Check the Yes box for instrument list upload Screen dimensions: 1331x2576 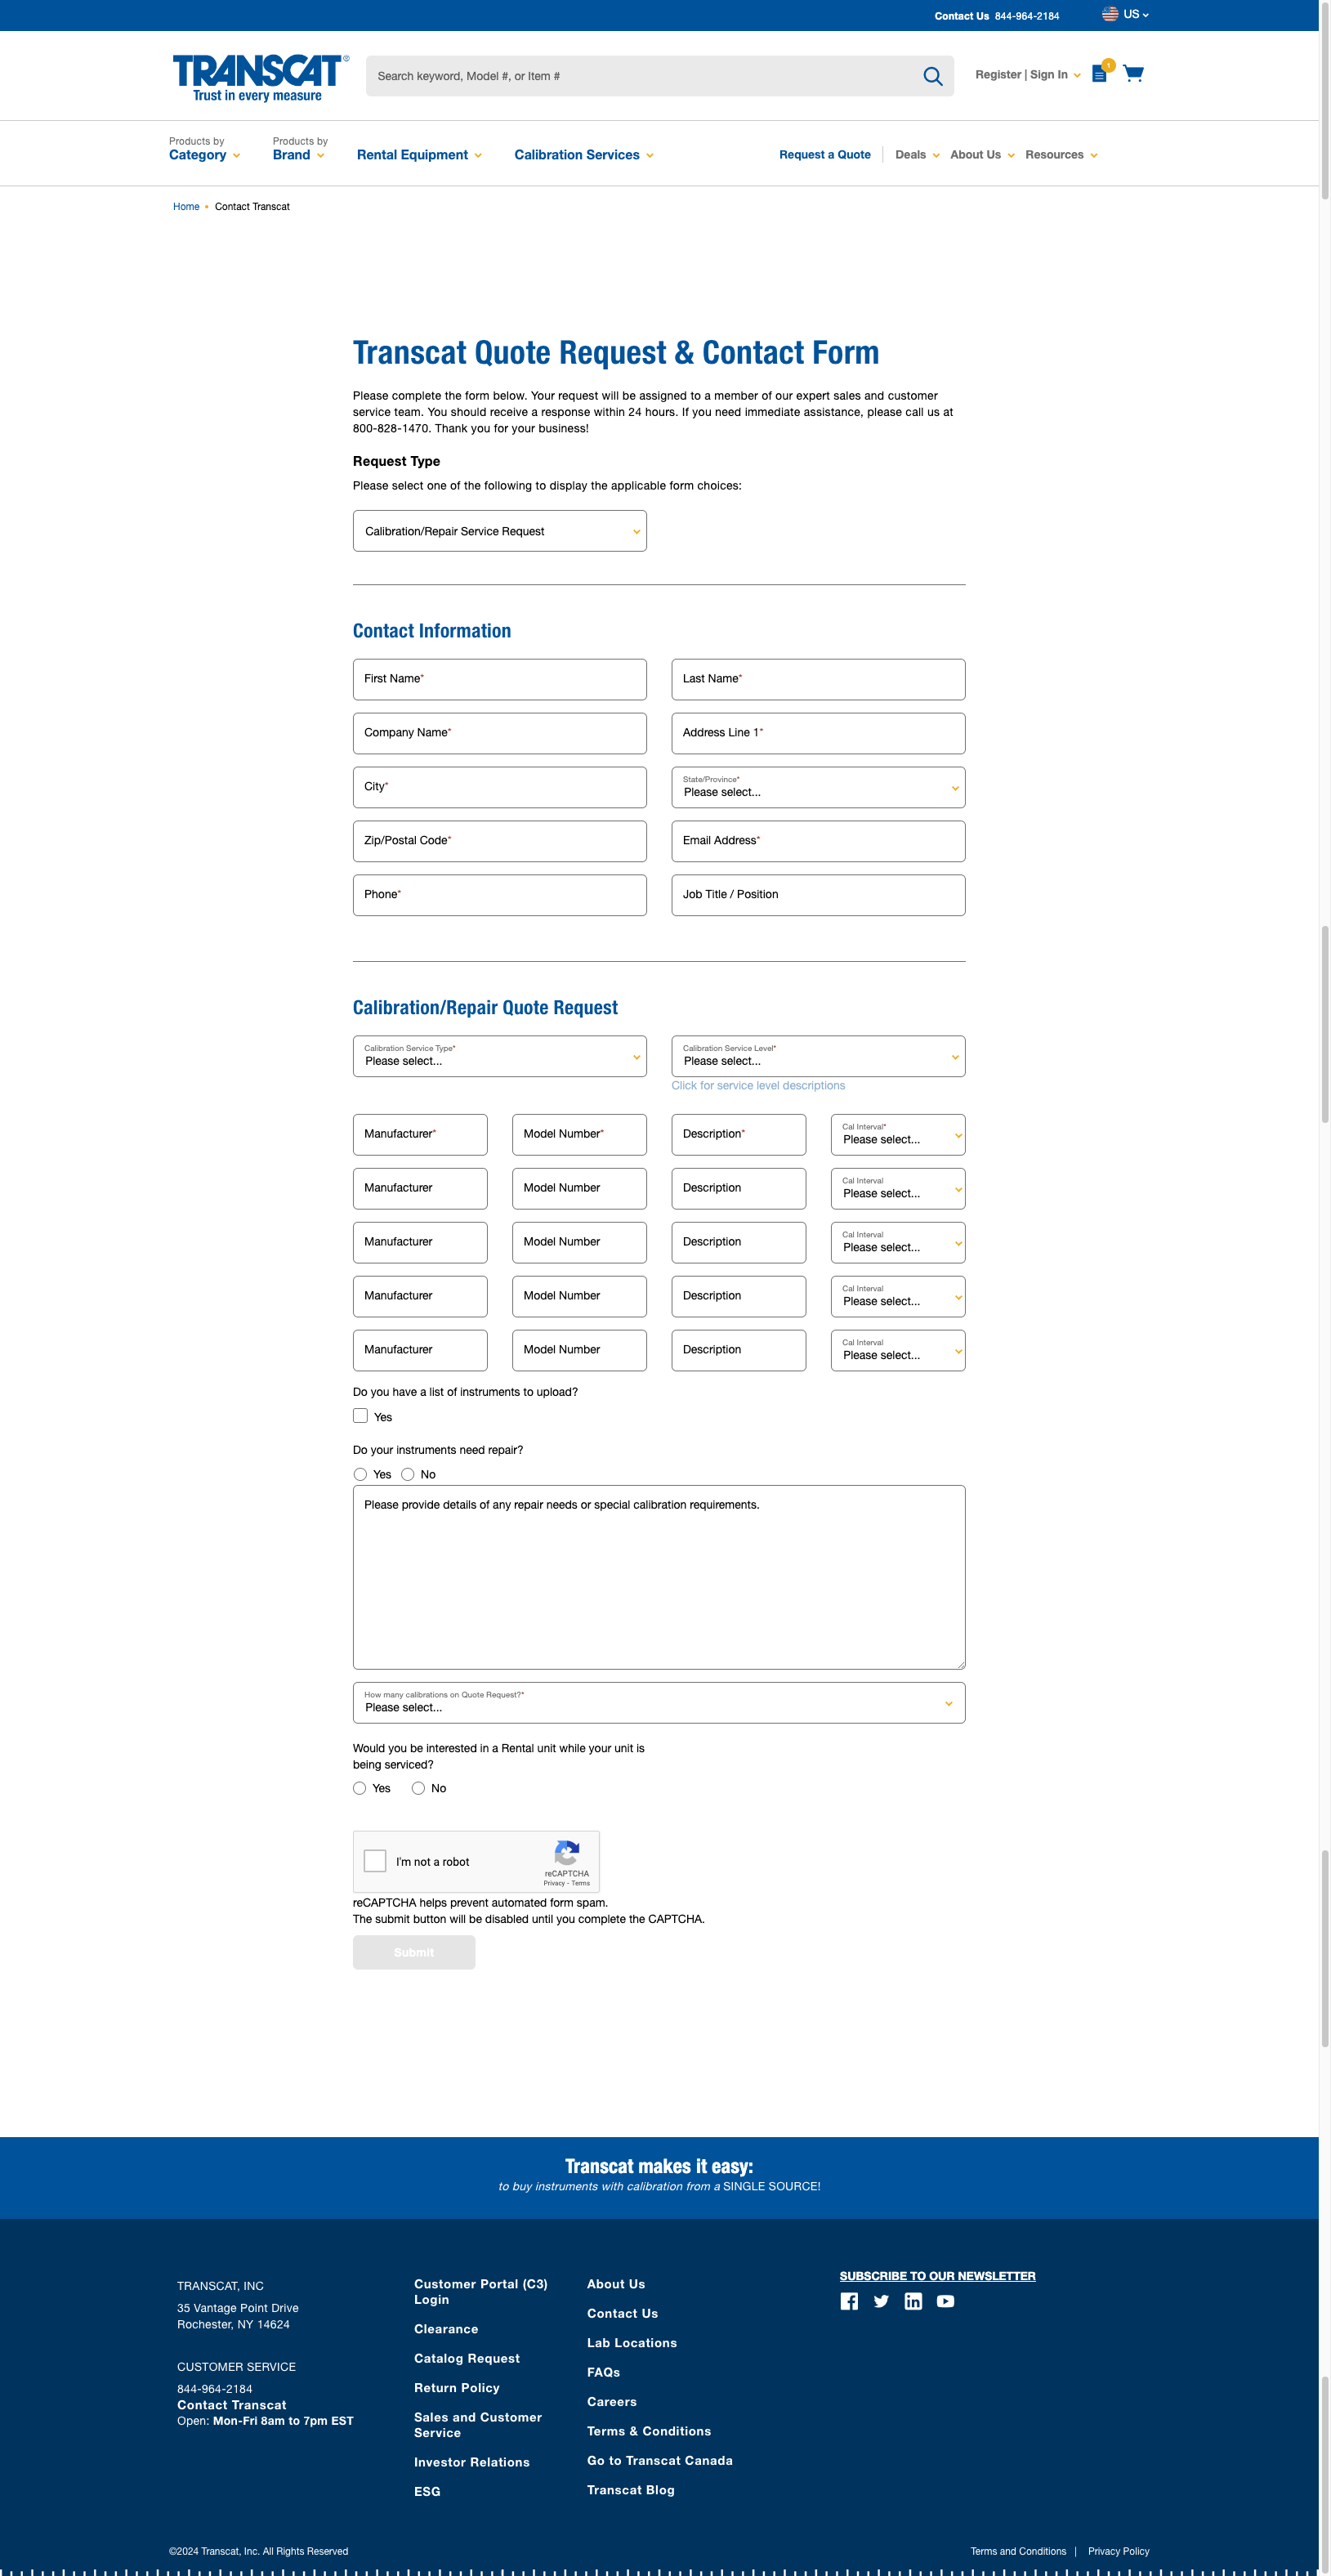click(359, 1415)
